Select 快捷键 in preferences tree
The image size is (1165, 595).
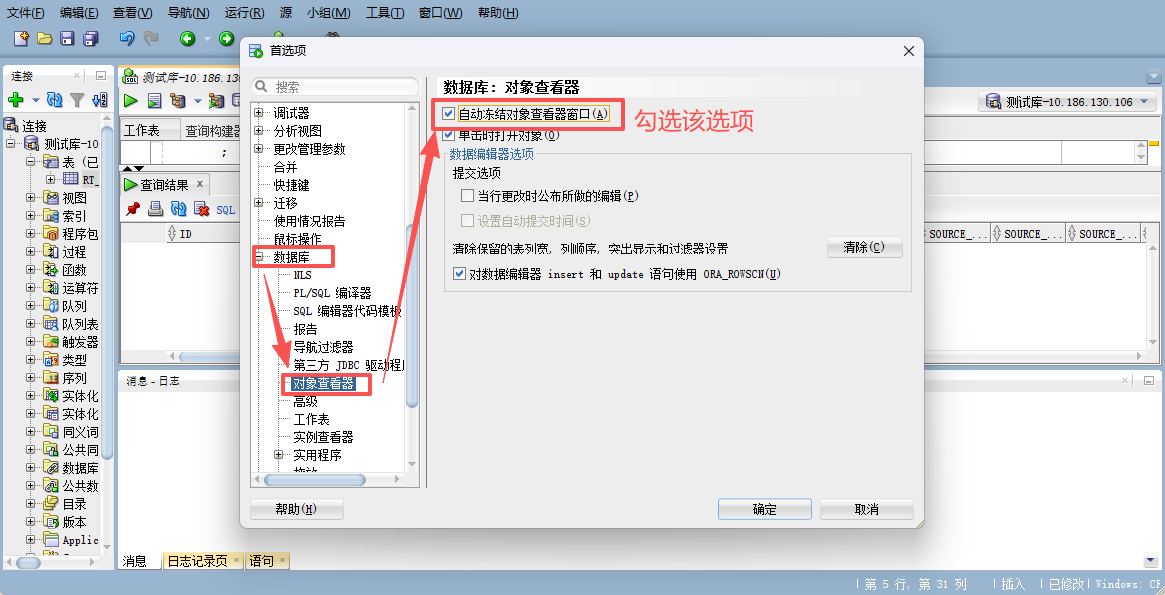(291, 185)
